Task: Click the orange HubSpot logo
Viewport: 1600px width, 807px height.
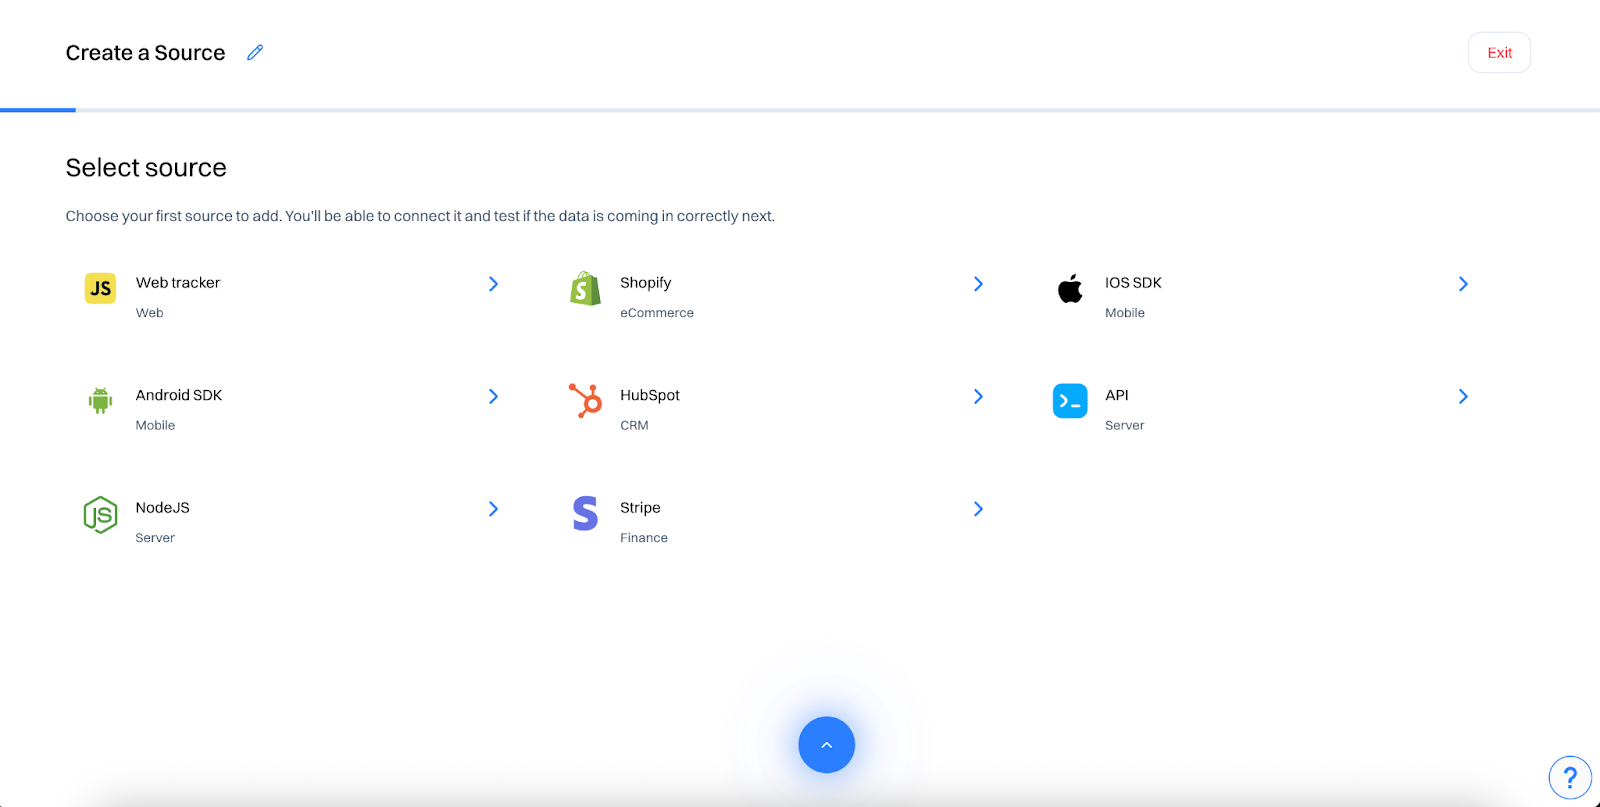Action: pyautogui.click(x=585, y=400)
